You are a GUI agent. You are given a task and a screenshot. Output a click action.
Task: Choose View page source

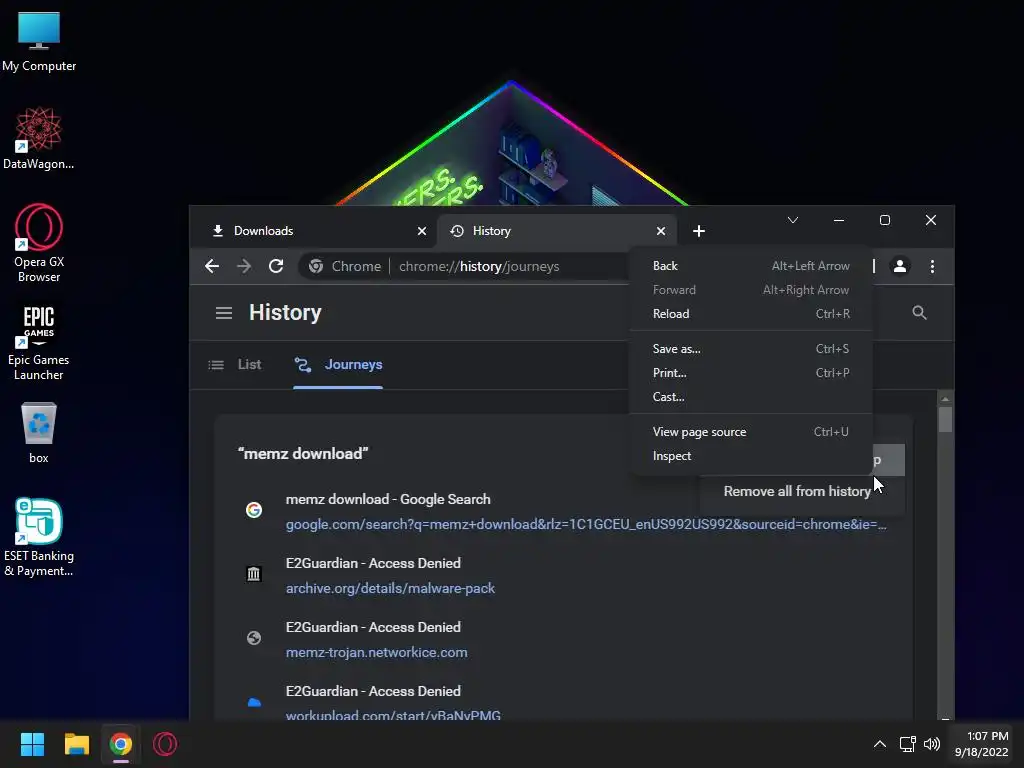coord(751,432)
